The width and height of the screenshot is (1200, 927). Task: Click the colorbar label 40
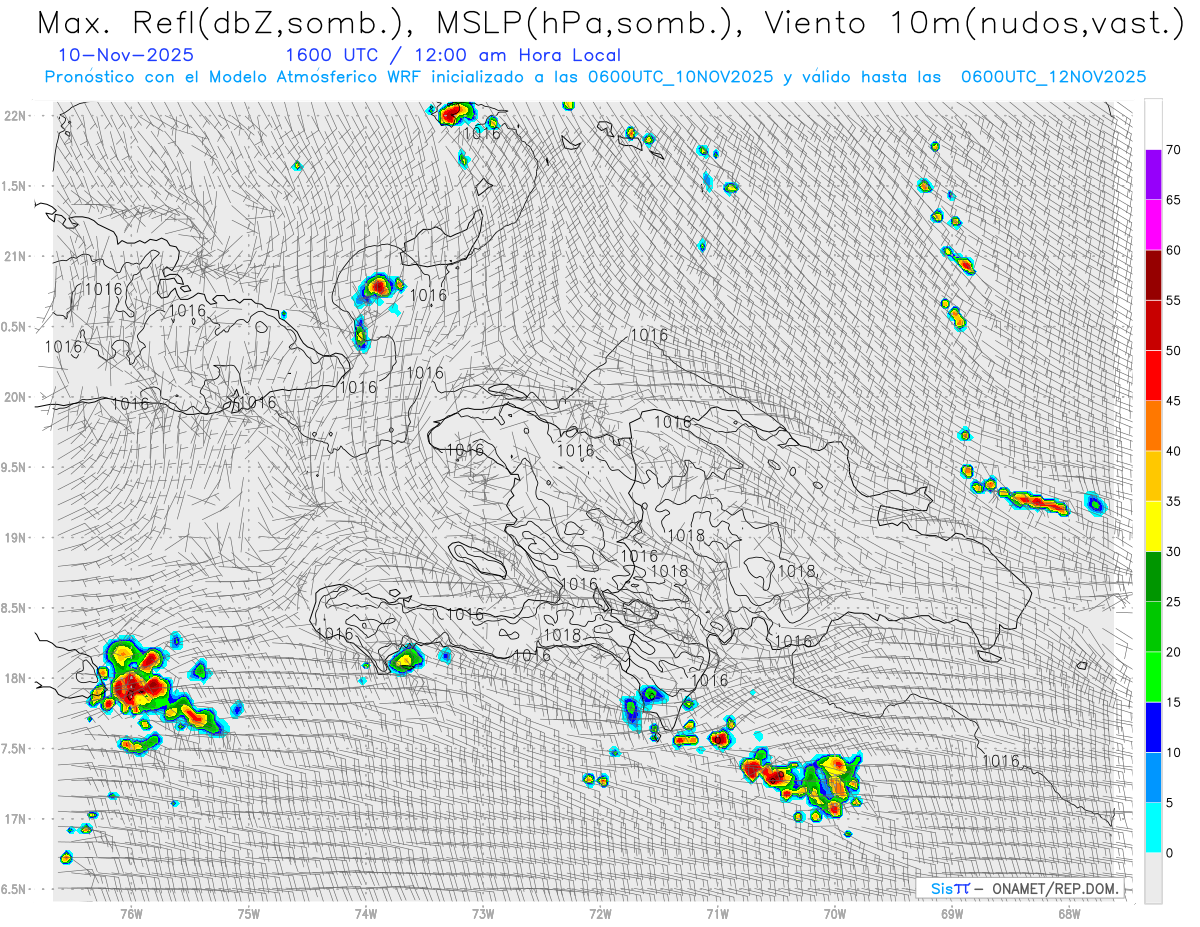(1173, 451)
